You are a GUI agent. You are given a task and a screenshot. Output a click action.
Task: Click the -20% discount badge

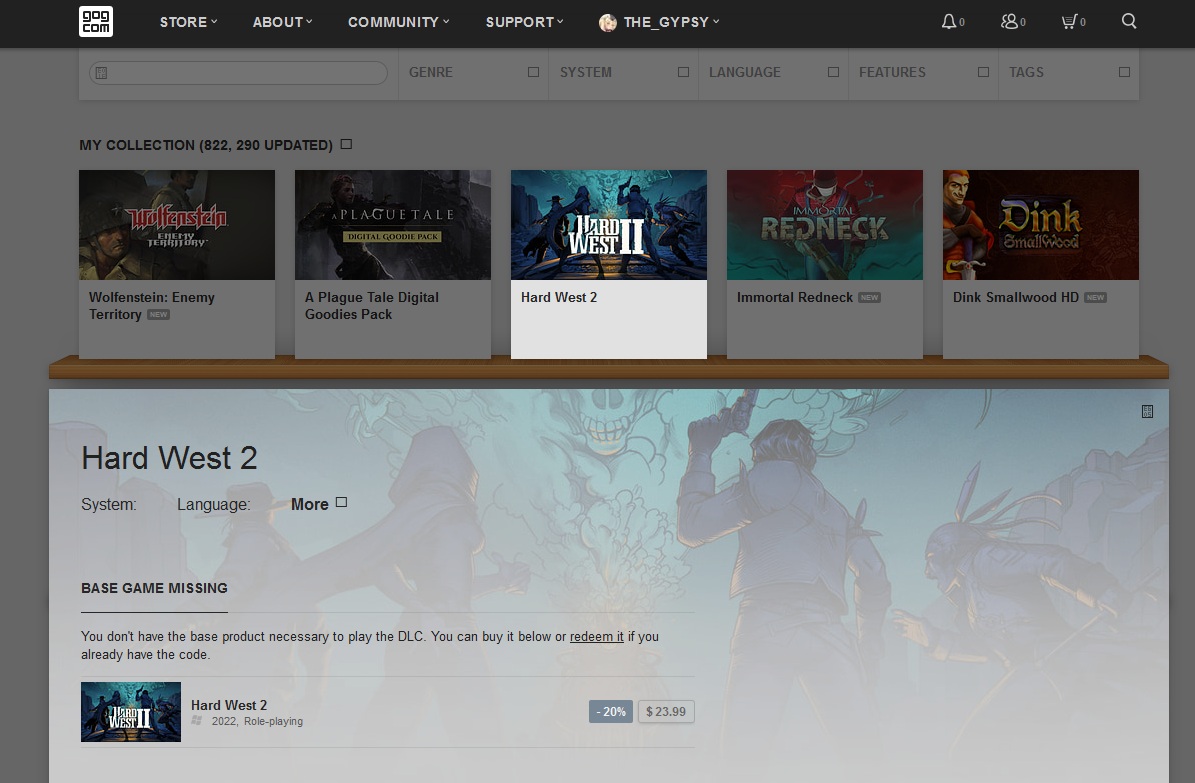pyautogui.click(x=610, y=712)
